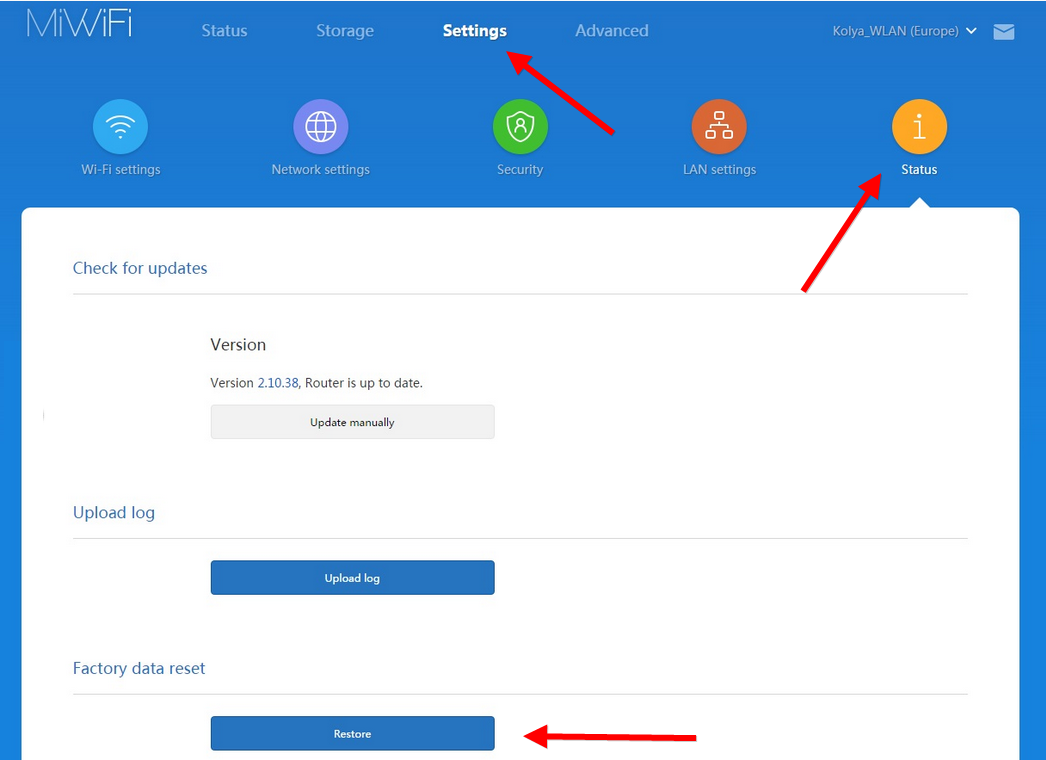Click the "LAN settings" text label
The image size is (1046, 760).
(x=719, y=170)
